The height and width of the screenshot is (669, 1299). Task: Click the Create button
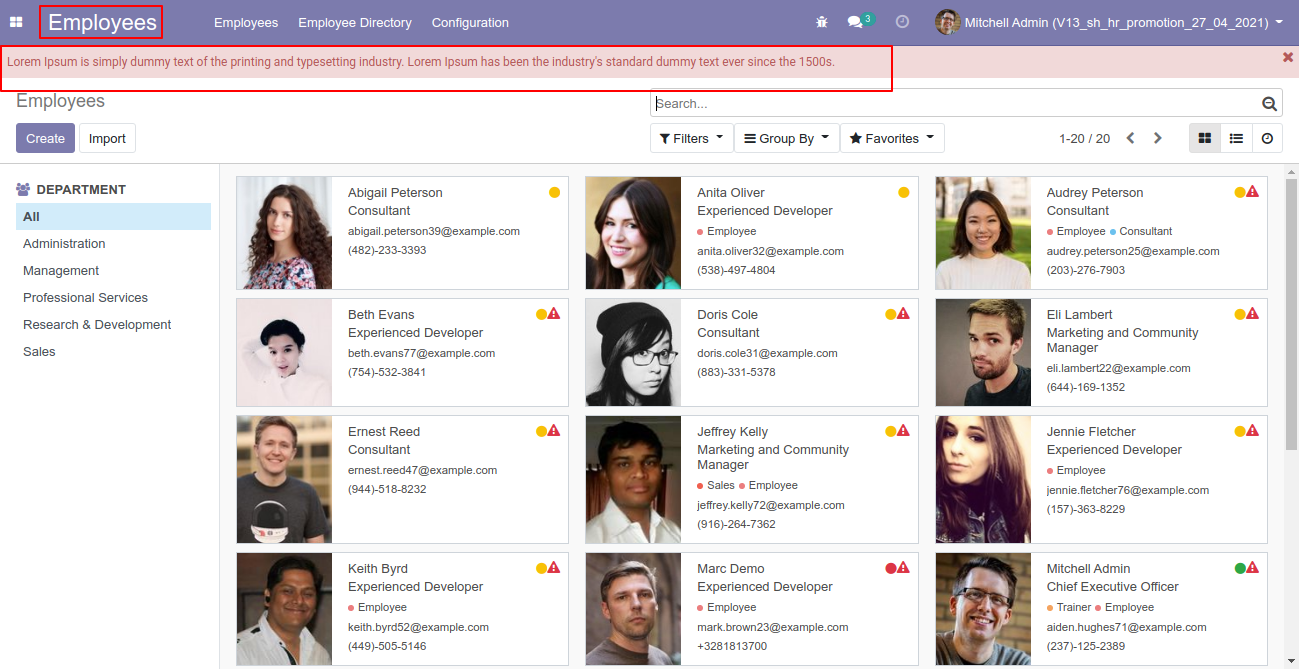coord(45,139)
